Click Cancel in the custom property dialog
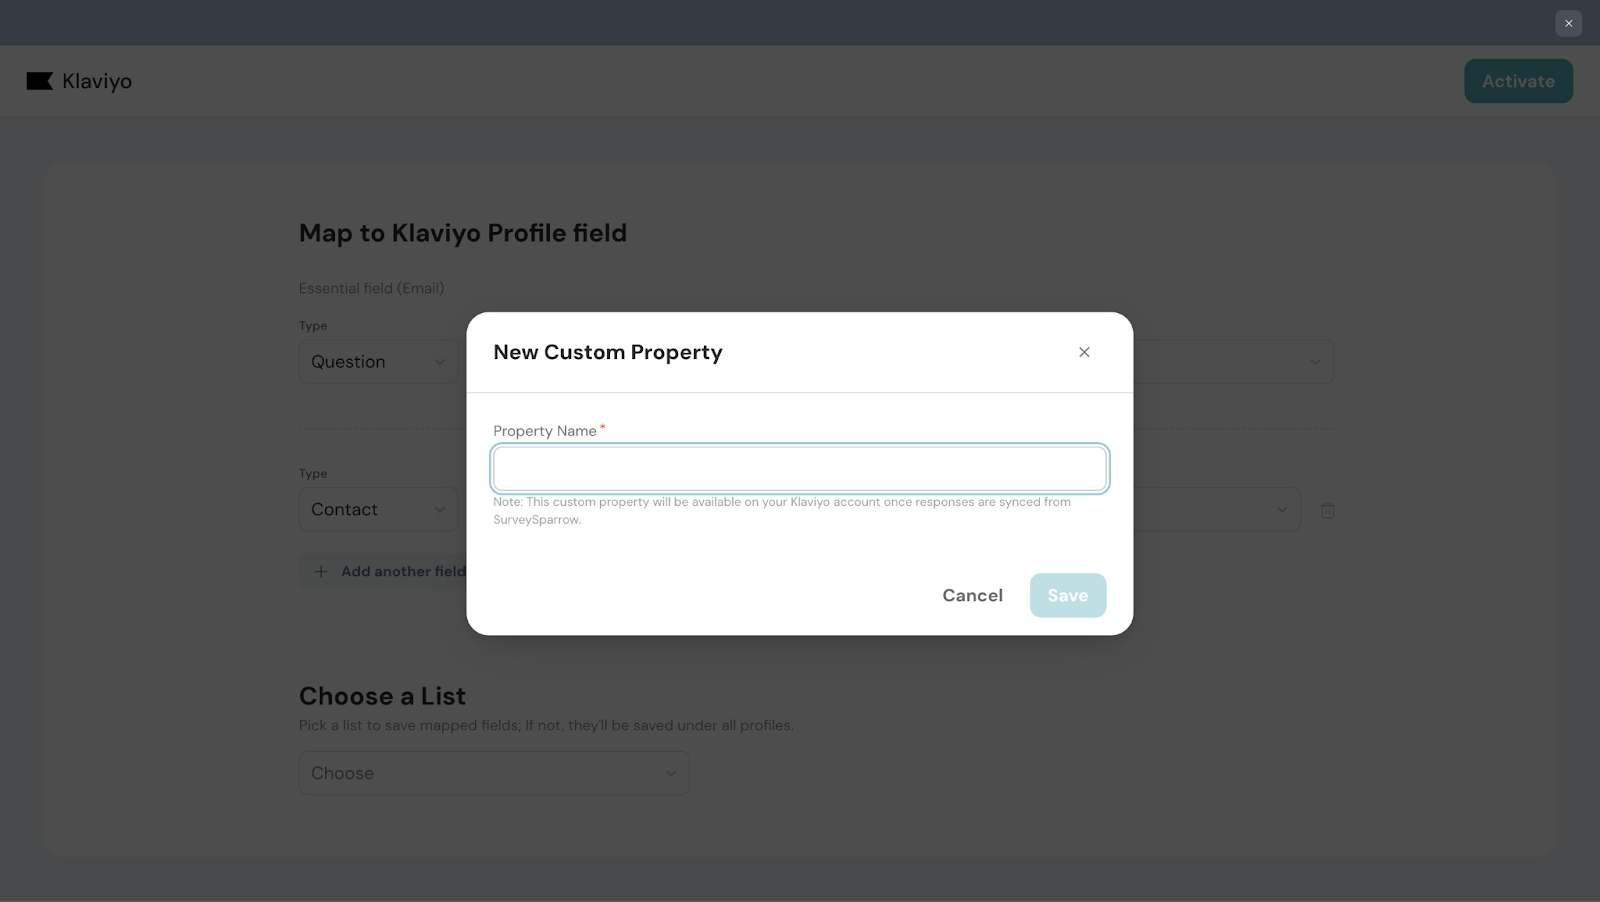This screenshot has height=902, width=1600. point(972,595)
